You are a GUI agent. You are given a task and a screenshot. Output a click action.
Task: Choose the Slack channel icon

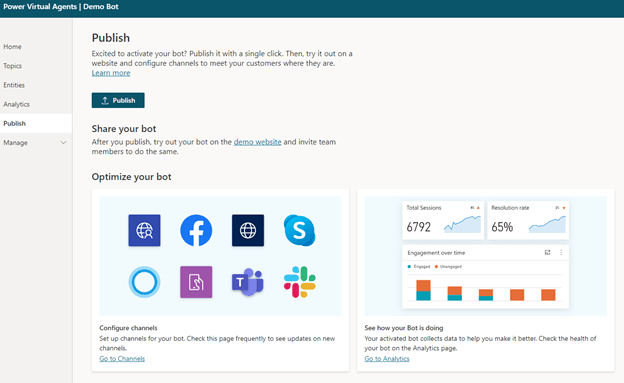point(300,282)
